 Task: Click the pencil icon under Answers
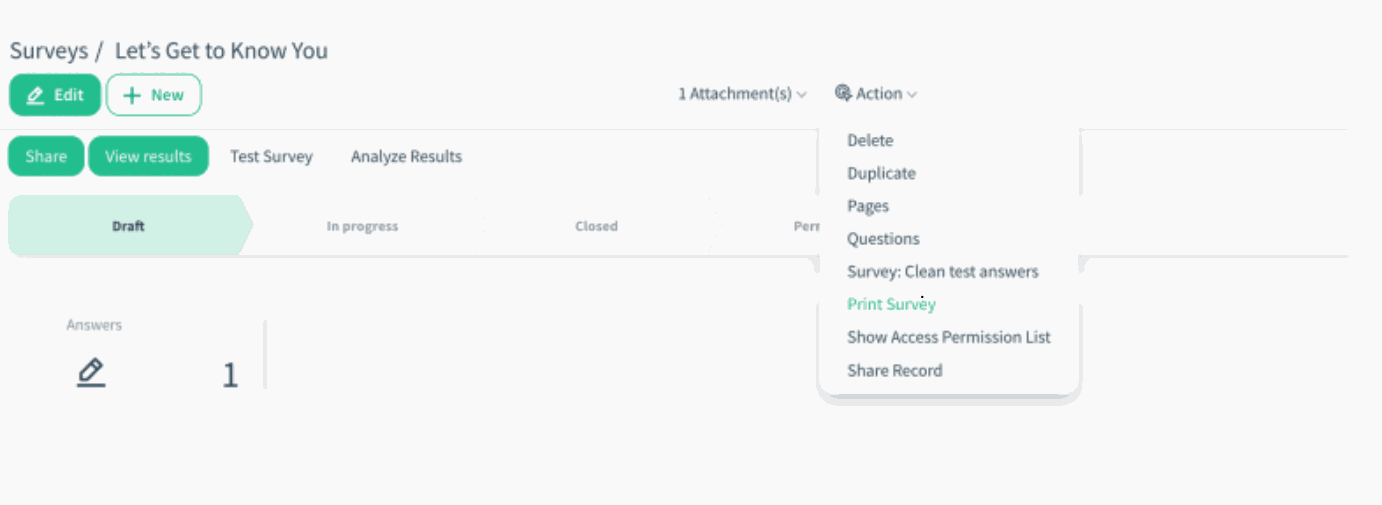tap(91, 373)
